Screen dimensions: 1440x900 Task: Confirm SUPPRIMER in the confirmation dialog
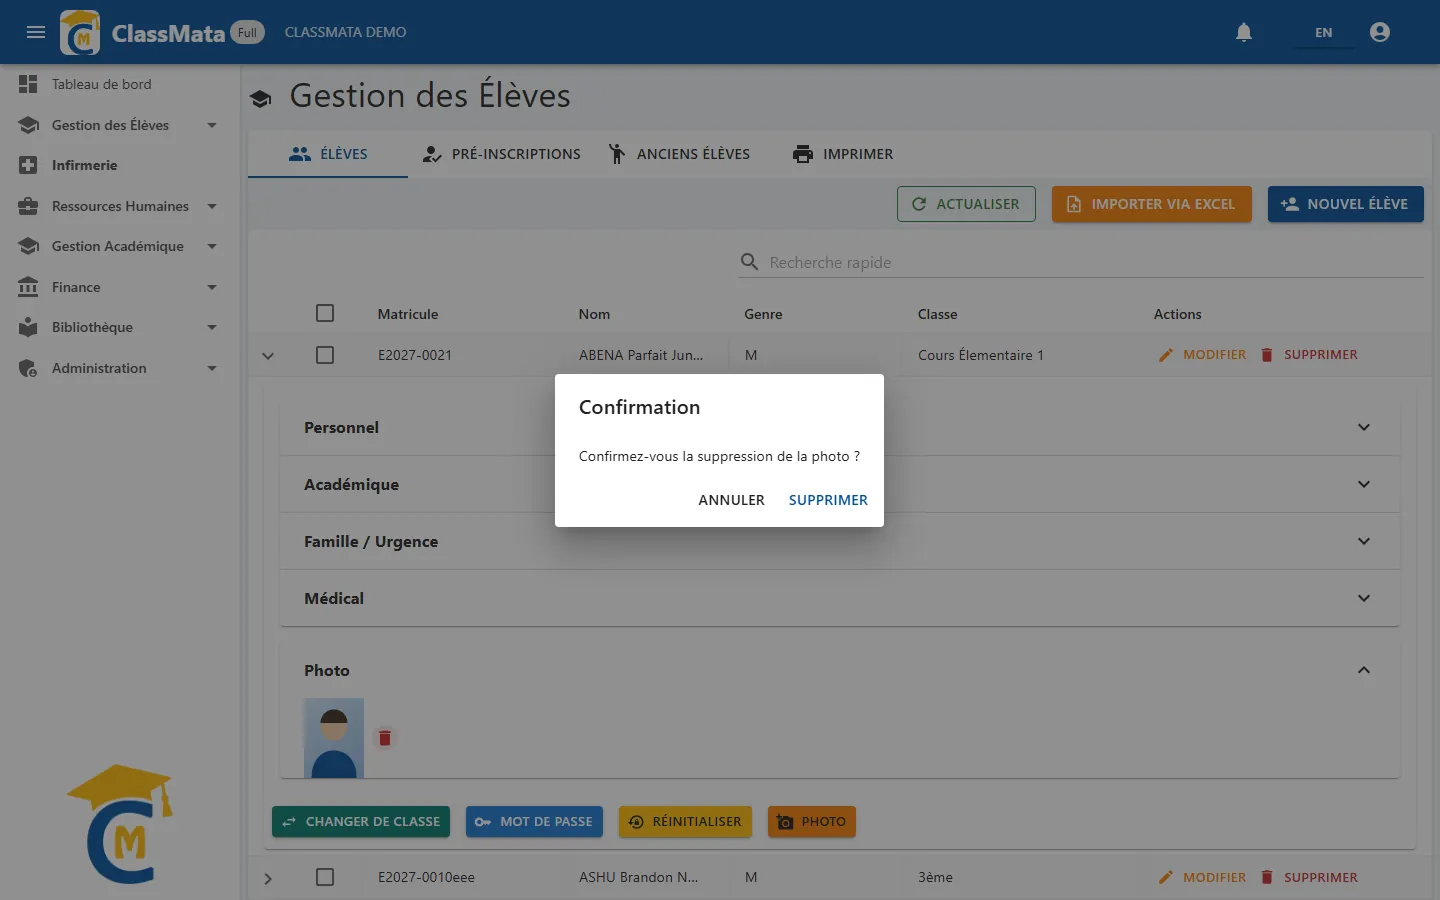click(828, 500)
